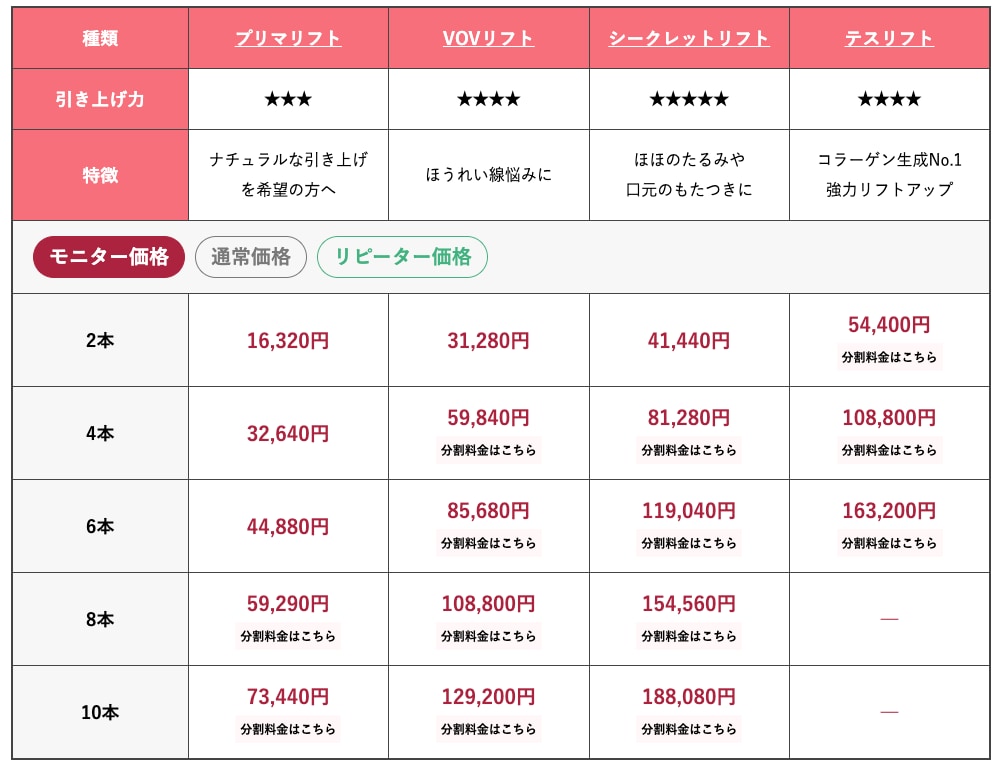The width and height of the screenshot is (998, 770).
Task: Click 分割料金はこちら under VOVリフト 8本 price
Action: 488,636
